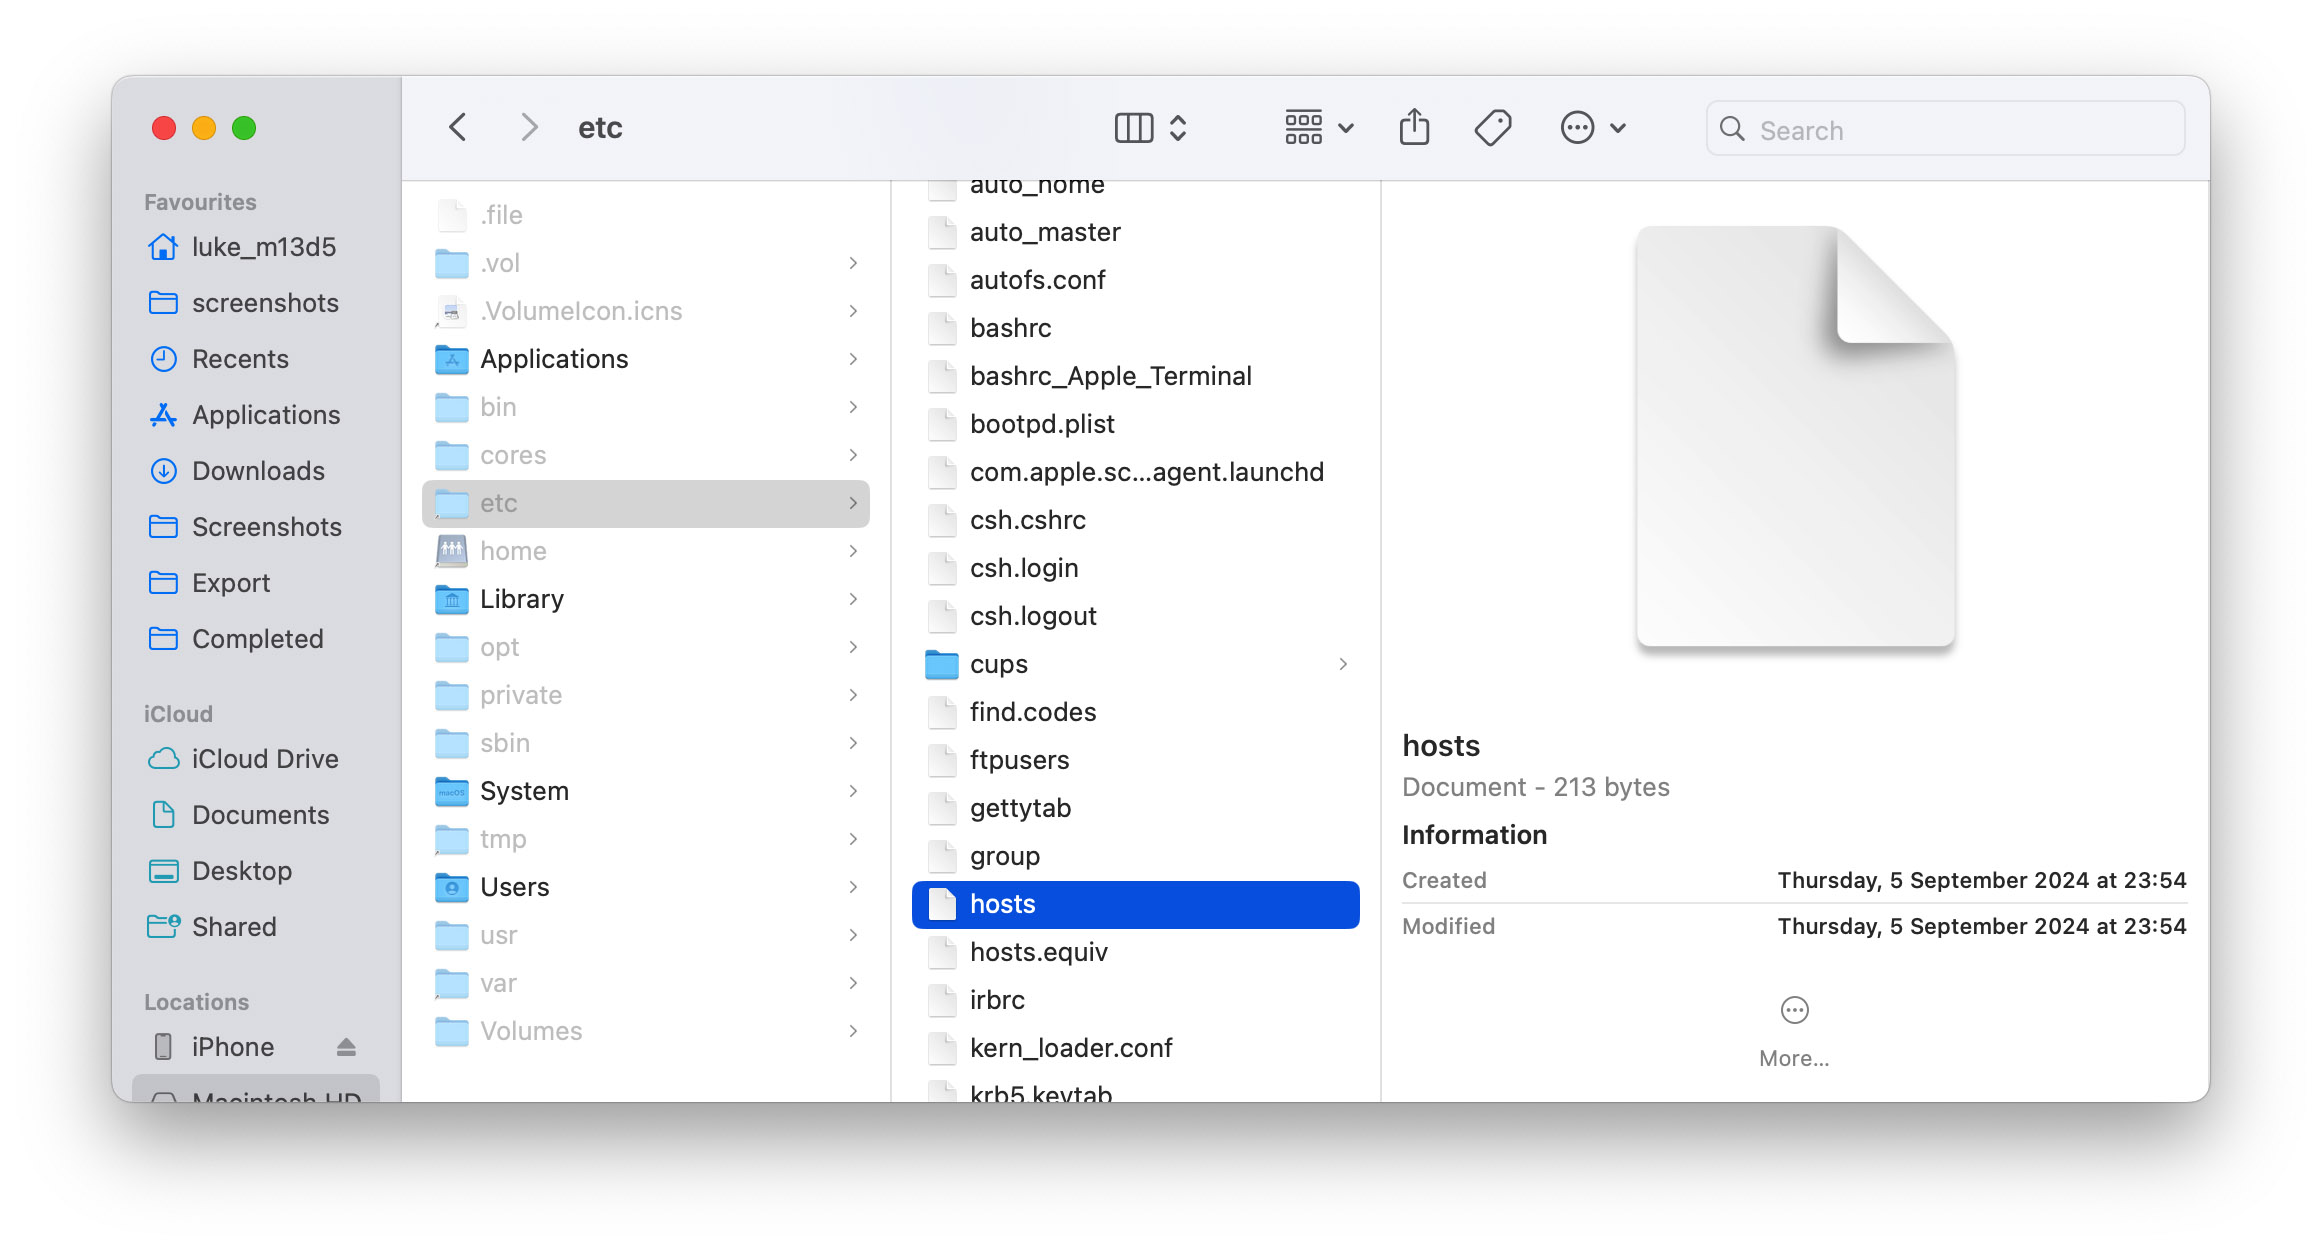Expand the cups folder in etc
Image resolution: width=2322 pixels, height=1250 pixels.
[1339, 662]
